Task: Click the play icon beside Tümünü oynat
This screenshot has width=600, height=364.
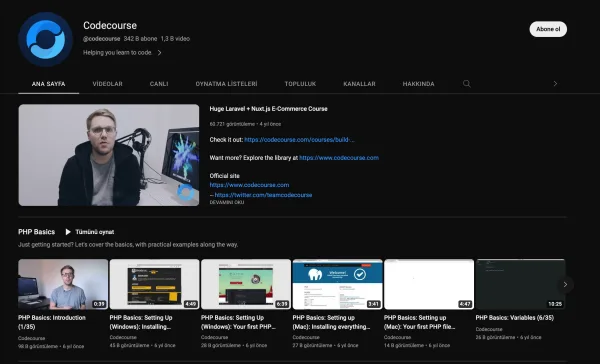Action: [68, 232]
